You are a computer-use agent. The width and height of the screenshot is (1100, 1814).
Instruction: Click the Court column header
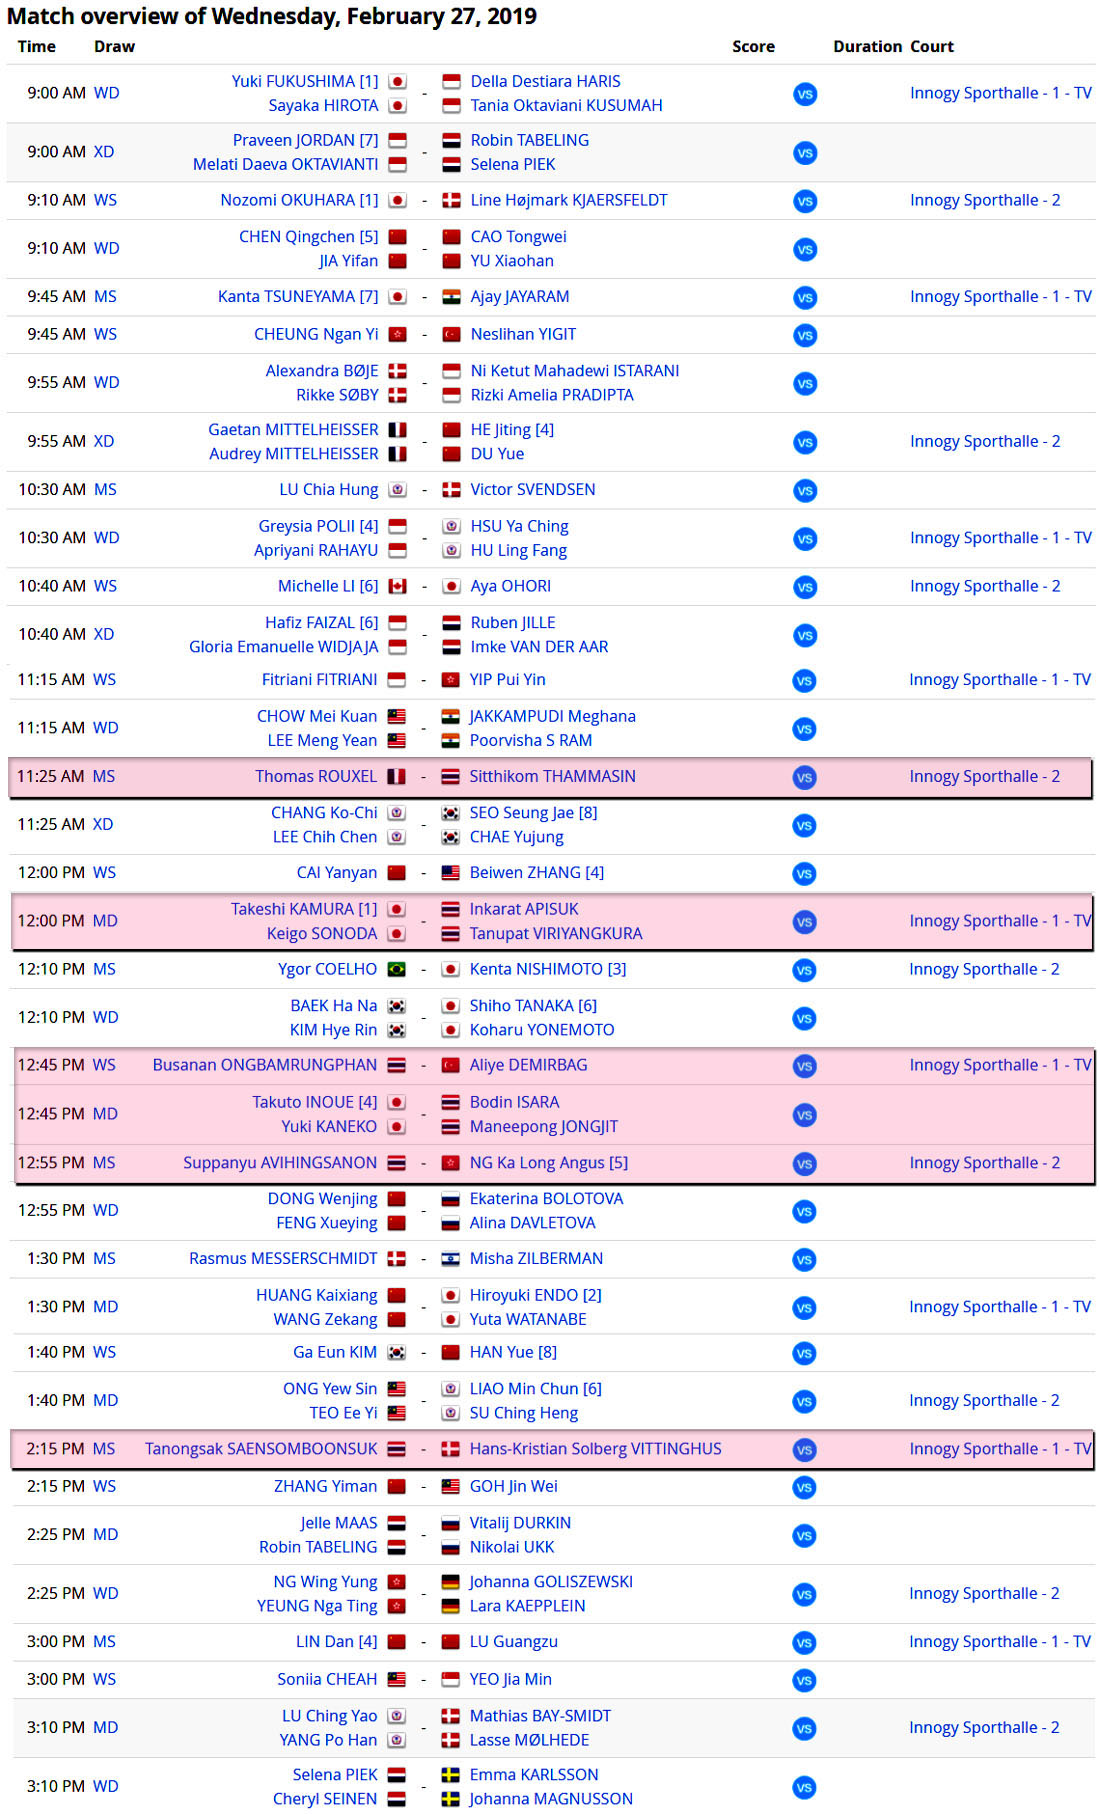point(932,46)
